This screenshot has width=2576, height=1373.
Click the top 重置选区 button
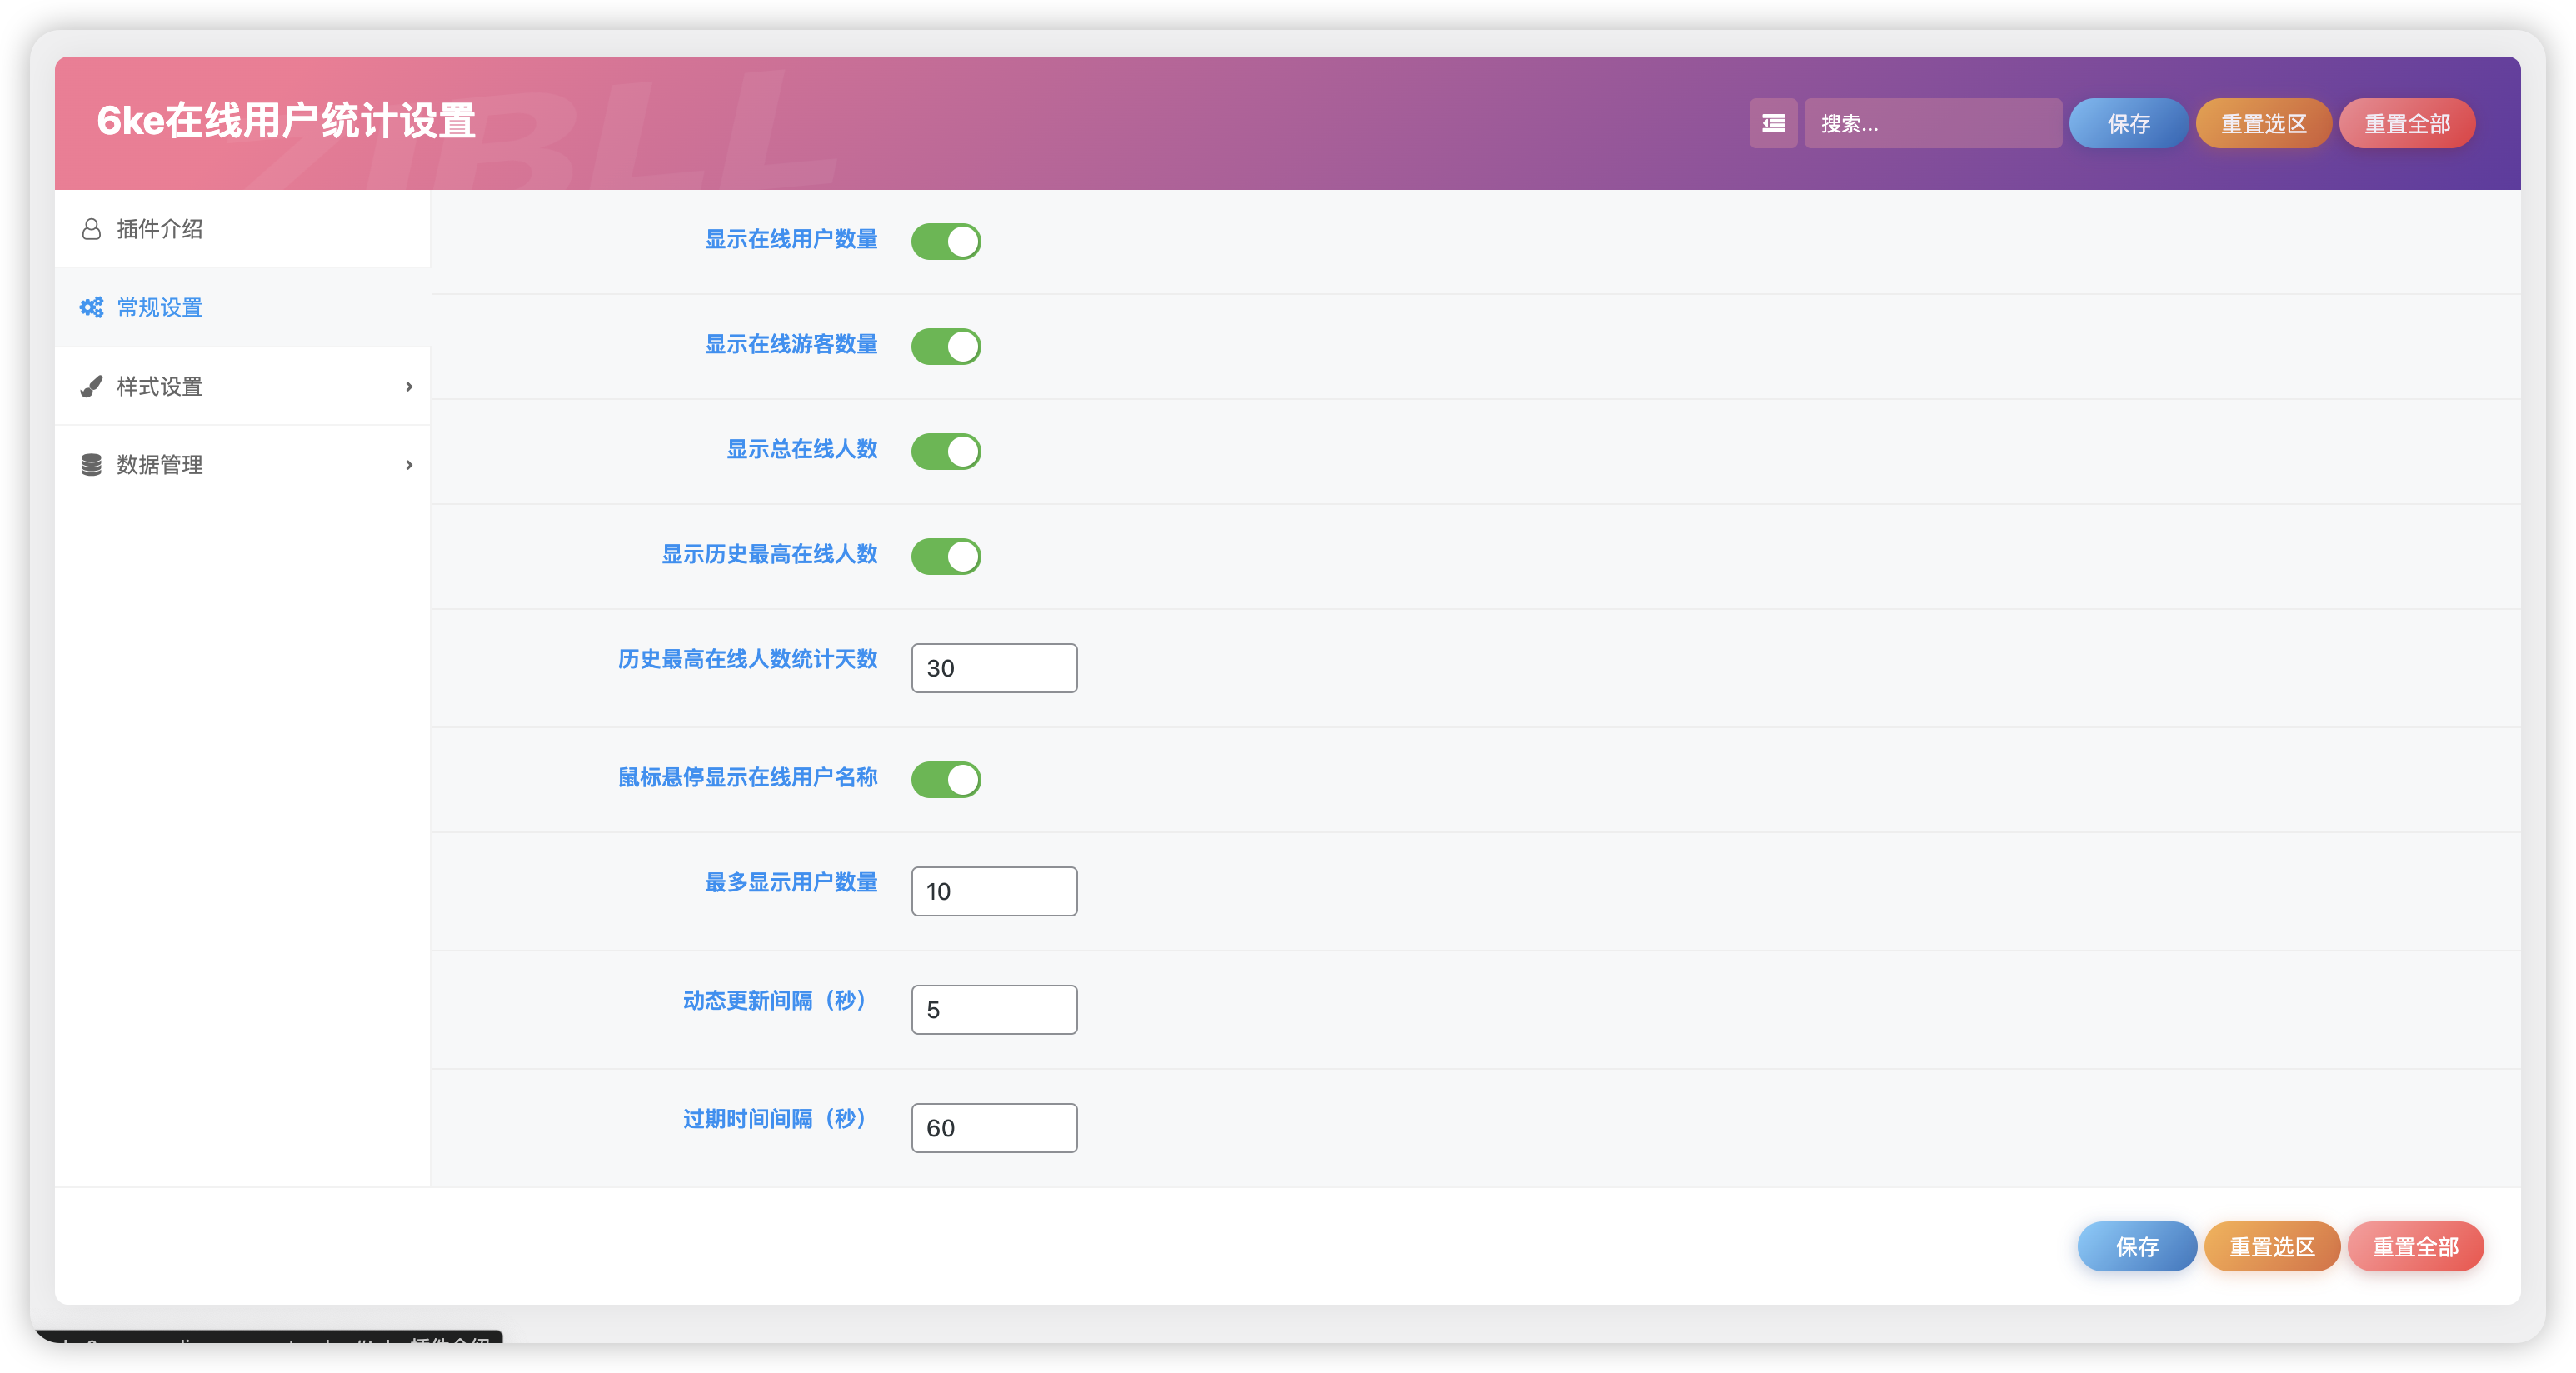(2263, 123)
